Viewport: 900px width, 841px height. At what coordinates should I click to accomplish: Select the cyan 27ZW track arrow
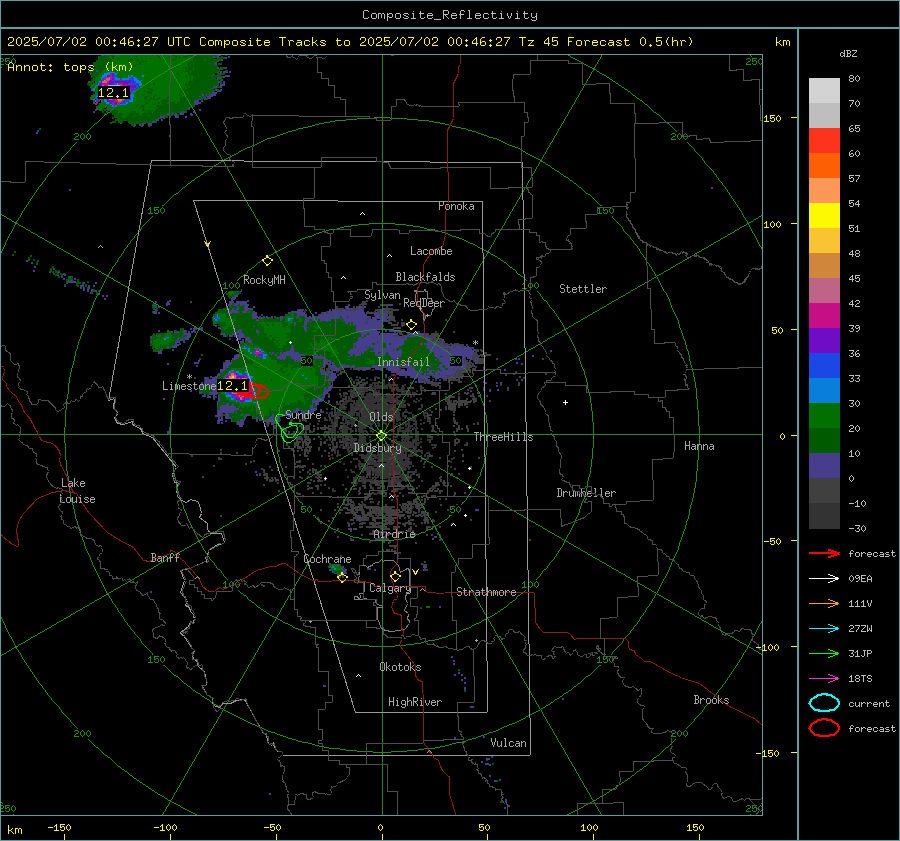[824, 629]
